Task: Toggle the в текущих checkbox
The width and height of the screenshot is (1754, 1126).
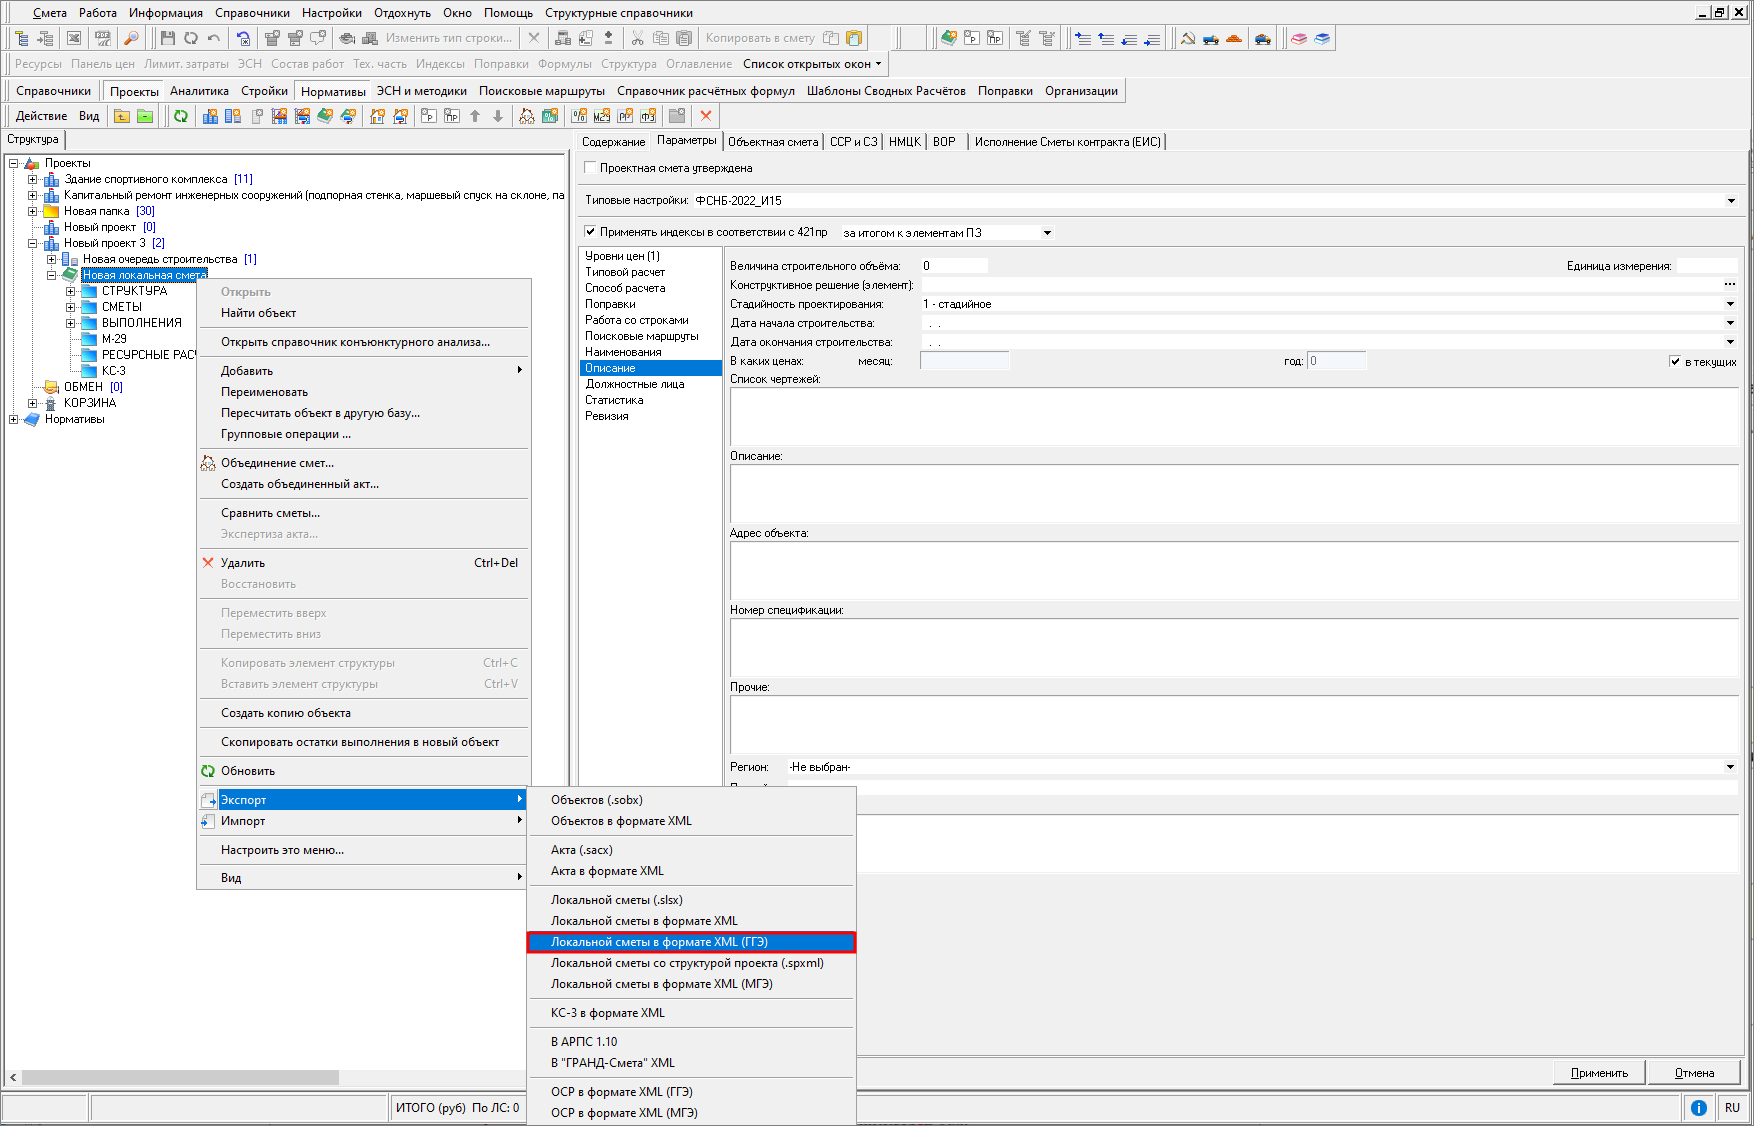Action: pyautogui.click(x=1675, y=362)
